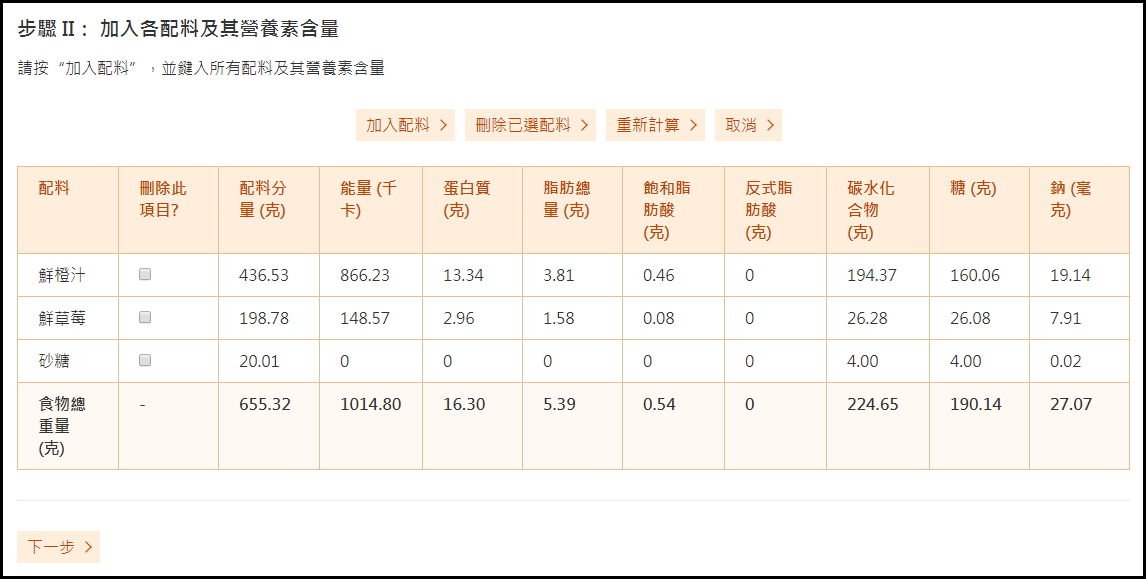Click the total energy value 1014.80

click(x=370, y=405)
